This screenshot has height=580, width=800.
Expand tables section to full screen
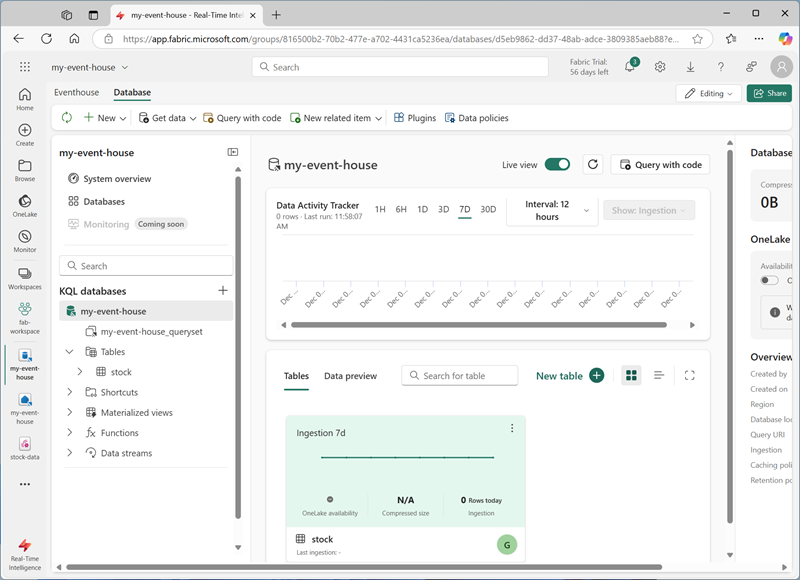[689, 375]
